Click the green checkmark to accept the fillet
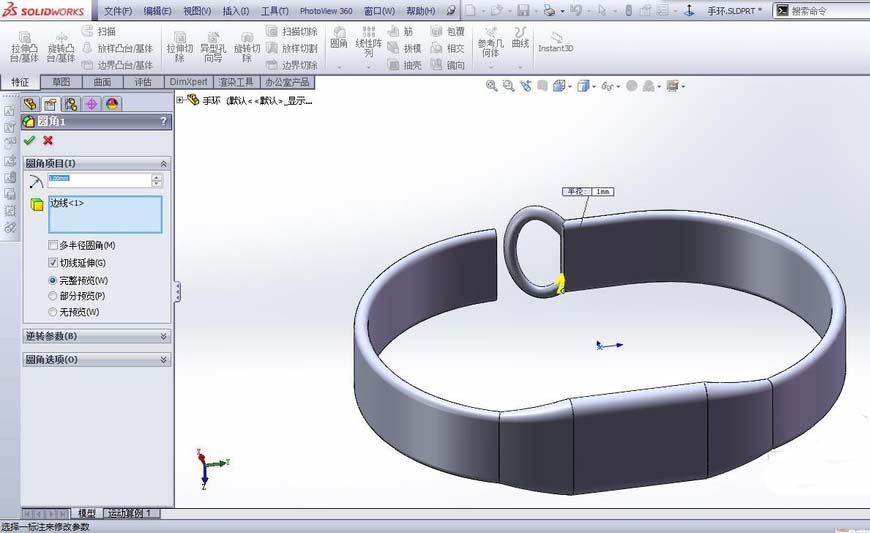The image size is (870, 533). pos(29,140)
